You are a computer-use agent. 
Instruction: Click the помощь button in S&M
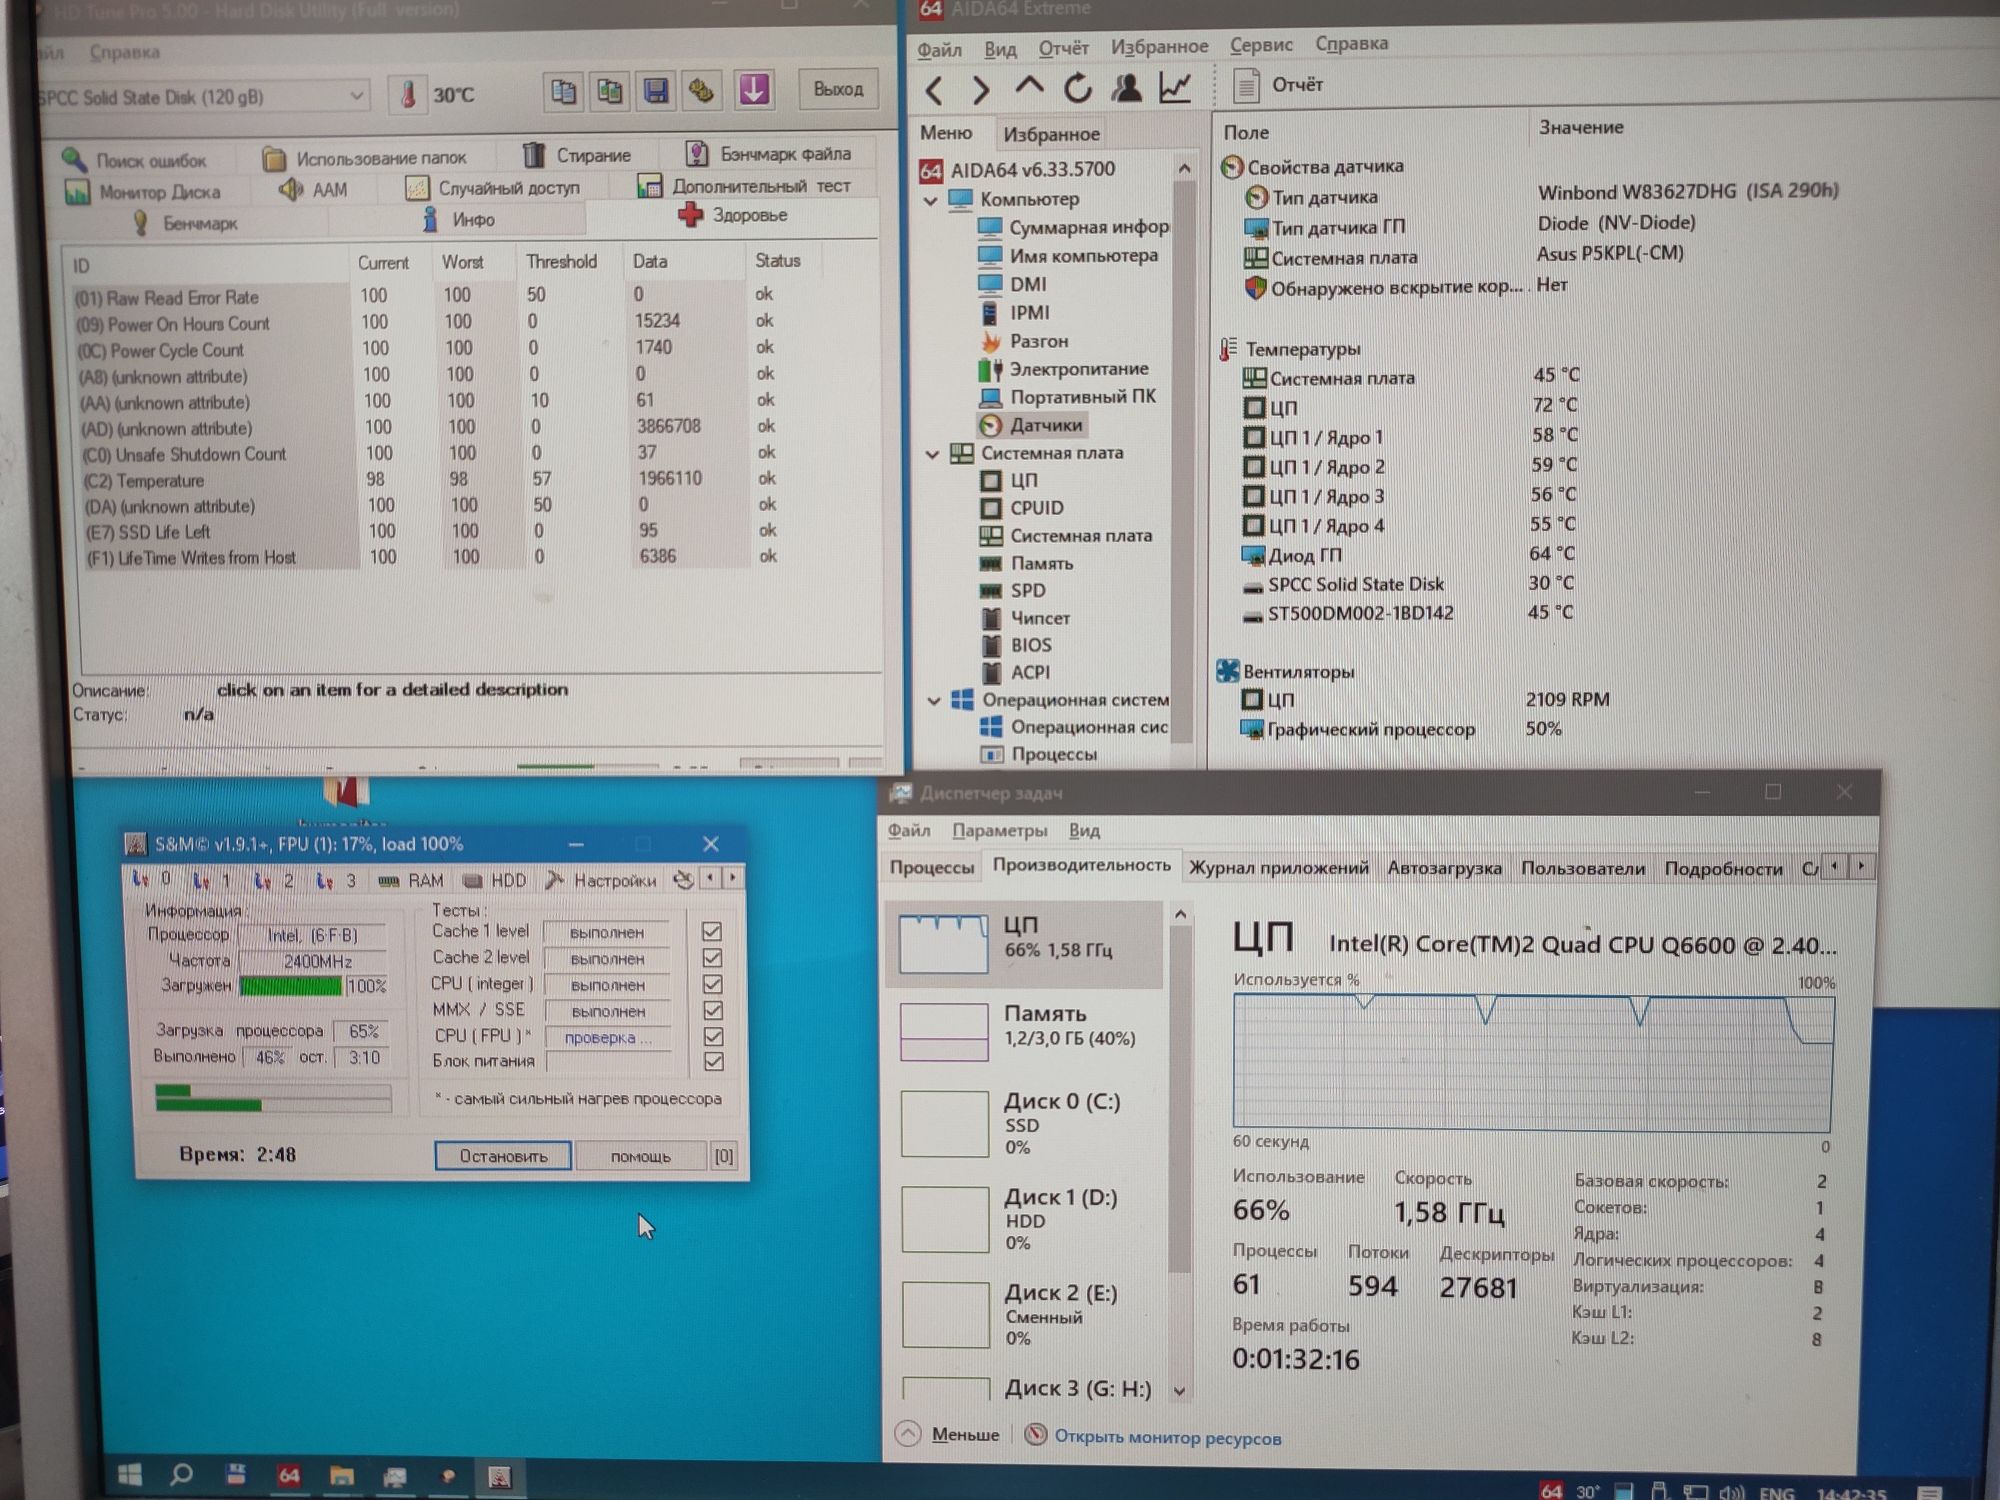click(640, 1156)
